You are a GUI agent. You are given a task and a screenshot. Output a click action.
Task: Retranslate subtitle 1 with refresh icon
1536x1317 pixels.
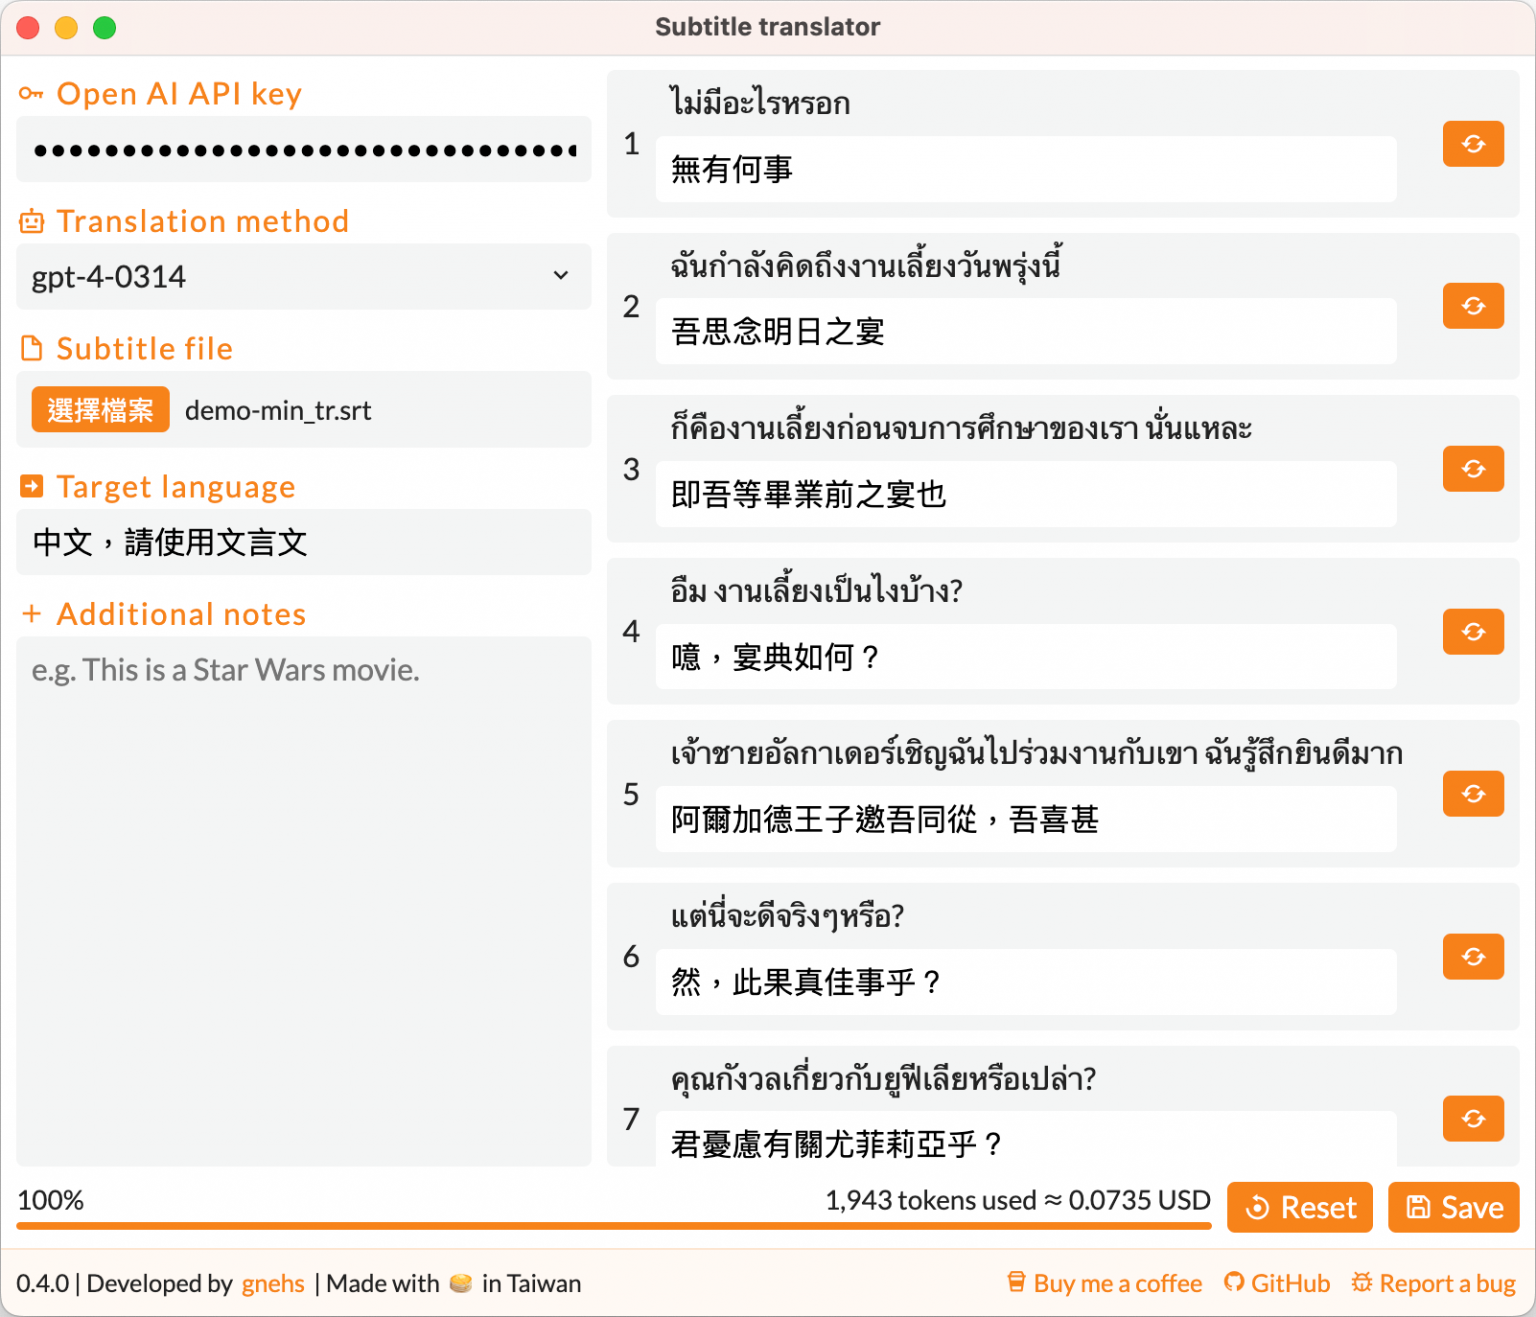click(1472, 144)
